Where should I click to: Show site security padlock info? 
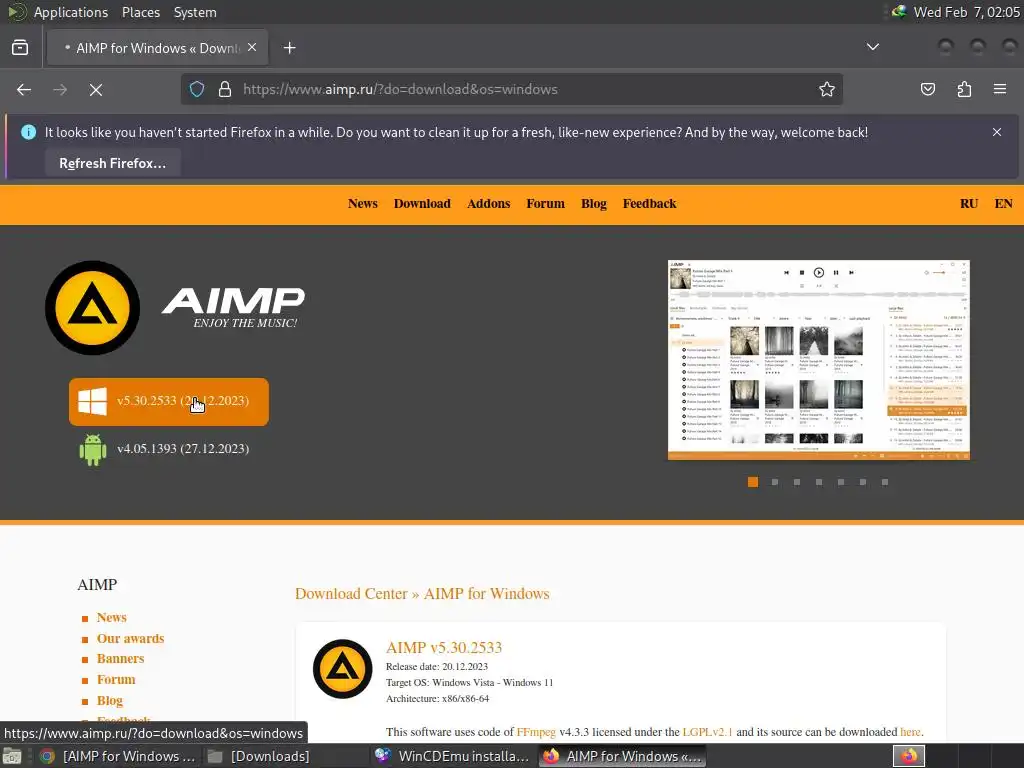(x=225, y=89)
